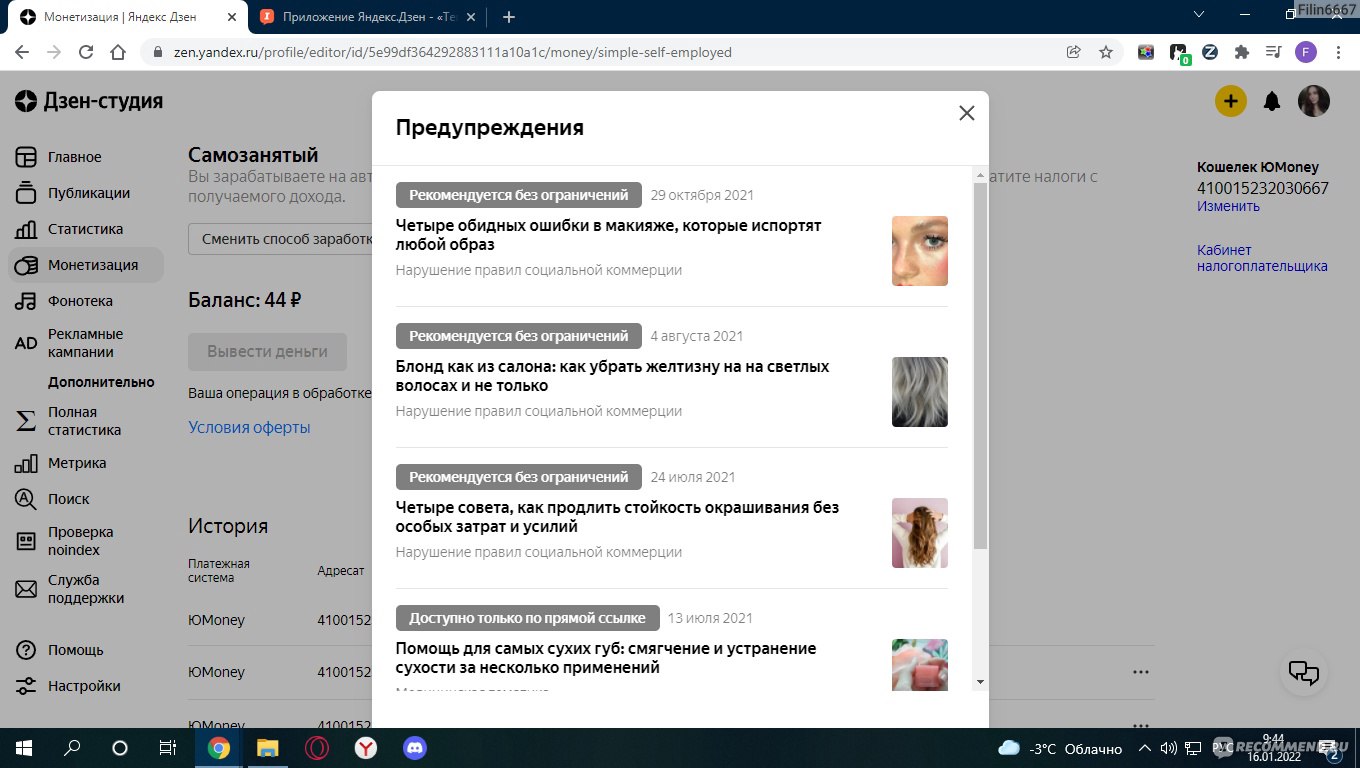Click the dialog scrollbar up arrow
The image size is (1360, 768).
coord(980,175)
